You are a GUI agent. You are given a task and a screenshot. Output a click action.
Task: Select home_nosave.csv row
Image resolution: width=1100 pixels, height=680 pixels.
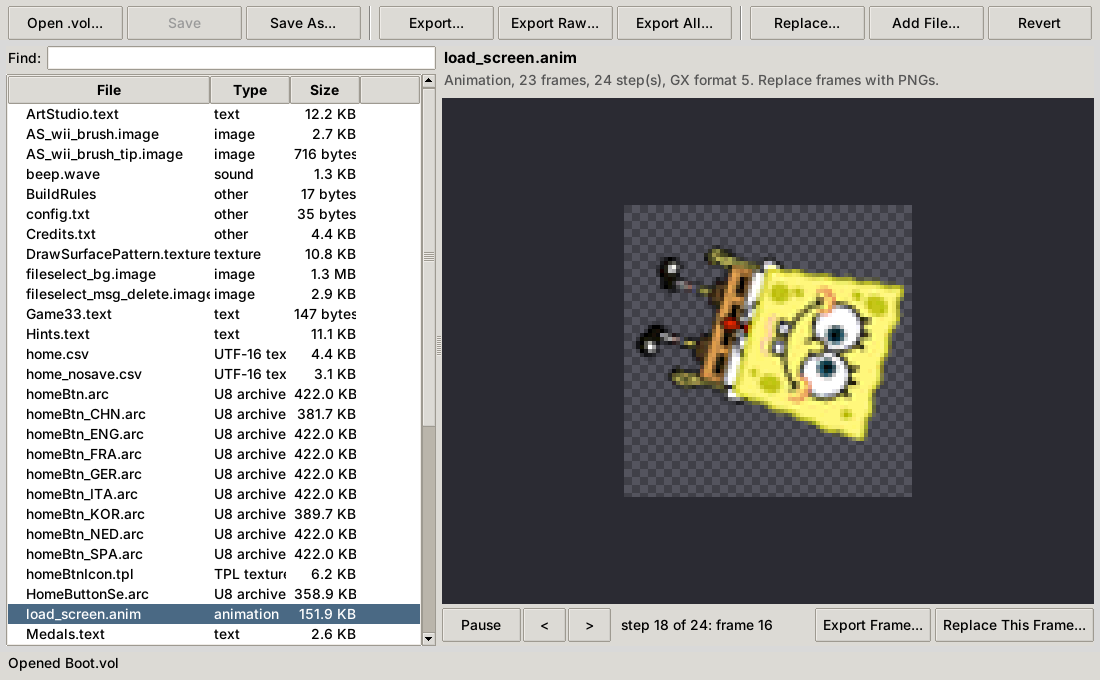pos(214,374)
